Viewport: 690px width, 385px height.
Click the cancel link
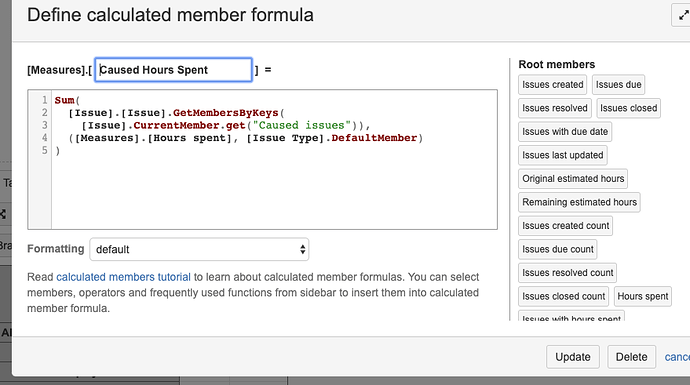pyautogui.click(x=677, y=357)
